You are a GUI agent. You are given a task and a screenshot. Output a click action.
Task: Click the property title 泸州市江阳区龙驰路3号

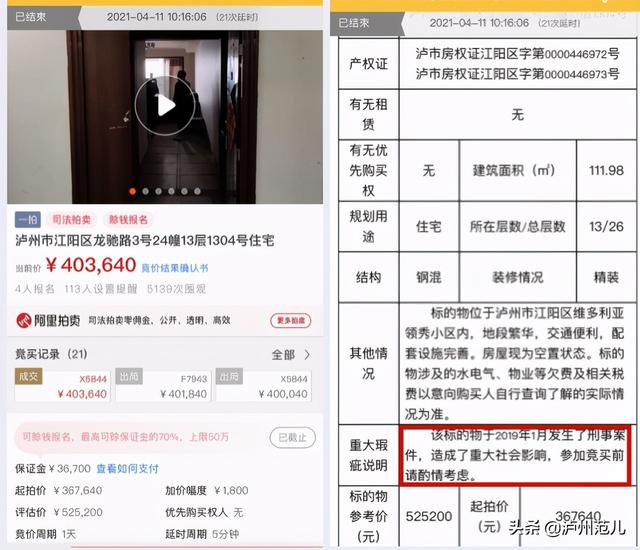(144, 241)
